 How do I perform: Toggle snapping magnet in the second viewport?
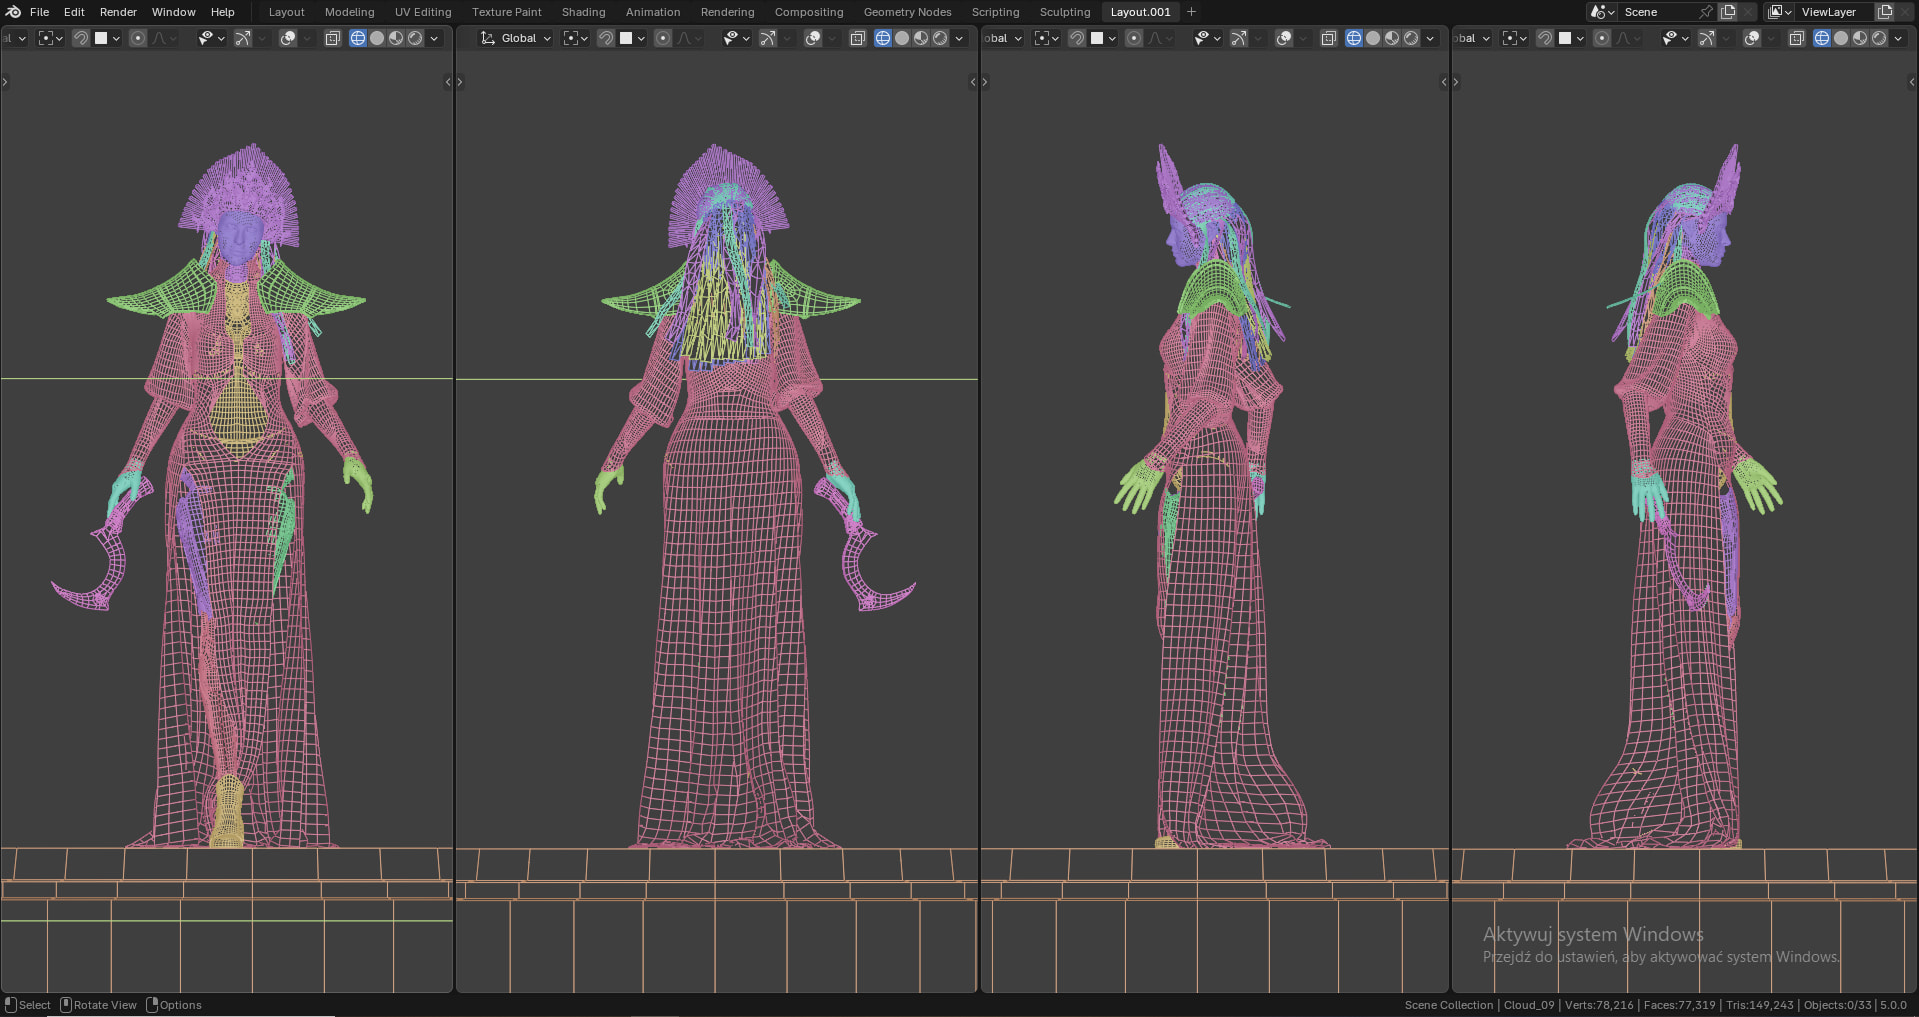pos(605,38)
